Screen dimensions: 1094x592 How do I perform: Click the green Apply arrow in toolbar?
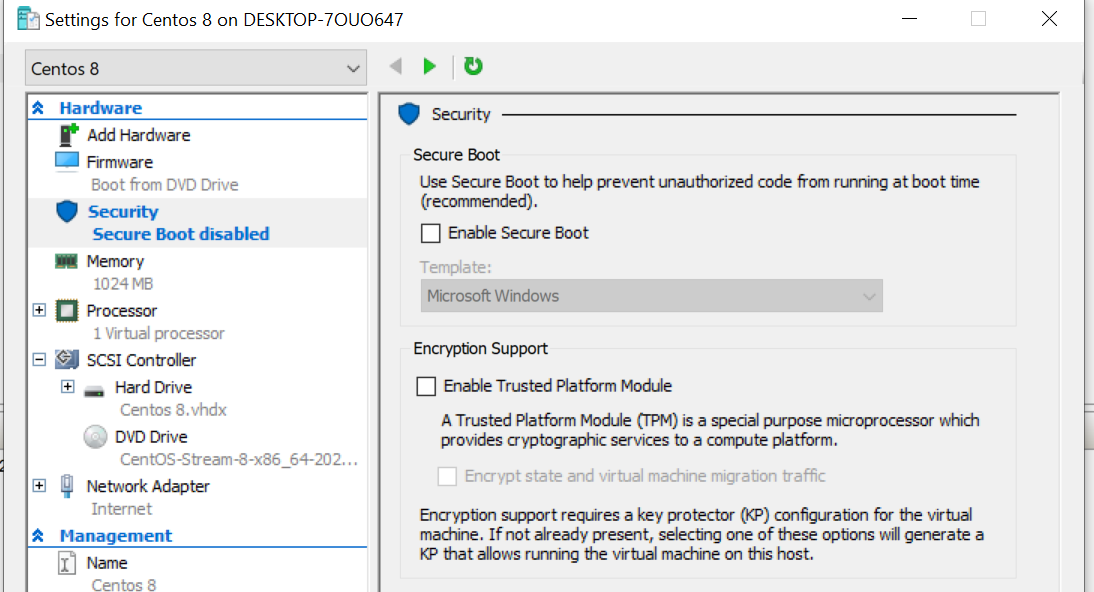coord(430,66)
